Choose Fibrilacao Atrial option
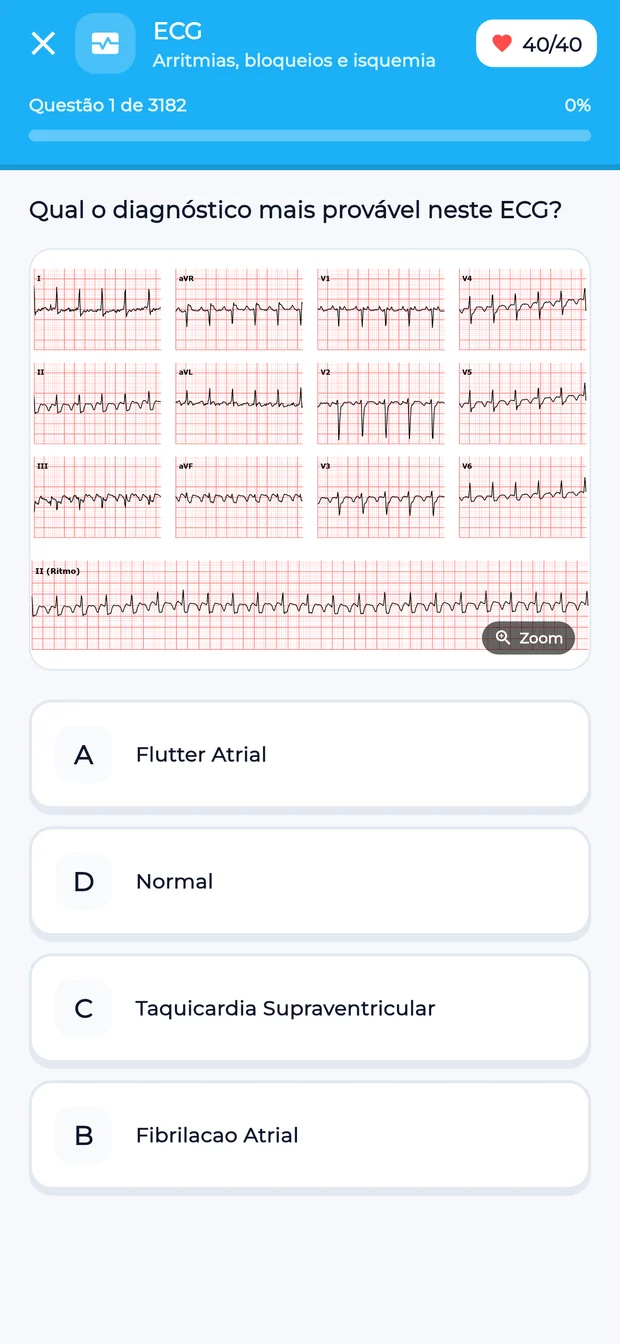620x1344 pixels. coord(310,1136)
